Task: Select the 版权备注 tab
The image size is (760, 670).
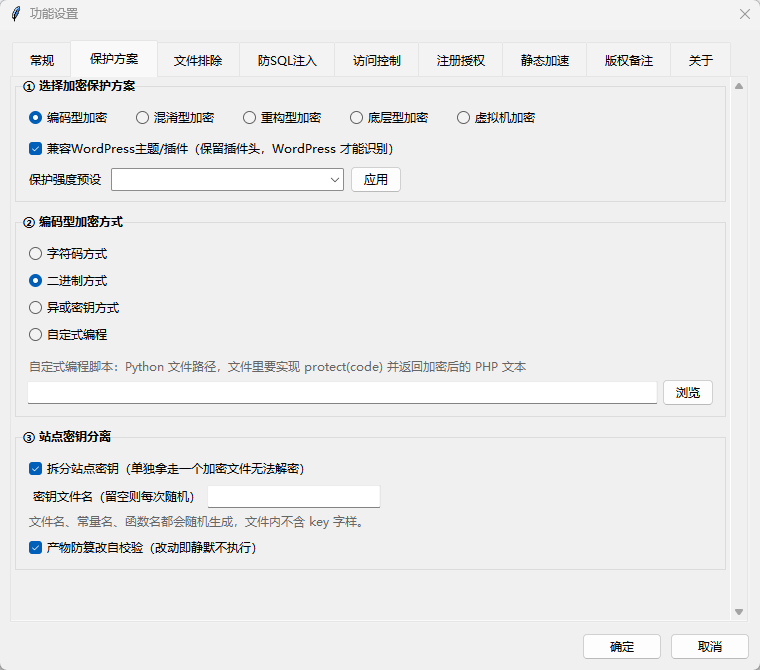Action: pyautogui.click(x=628, y=61)
